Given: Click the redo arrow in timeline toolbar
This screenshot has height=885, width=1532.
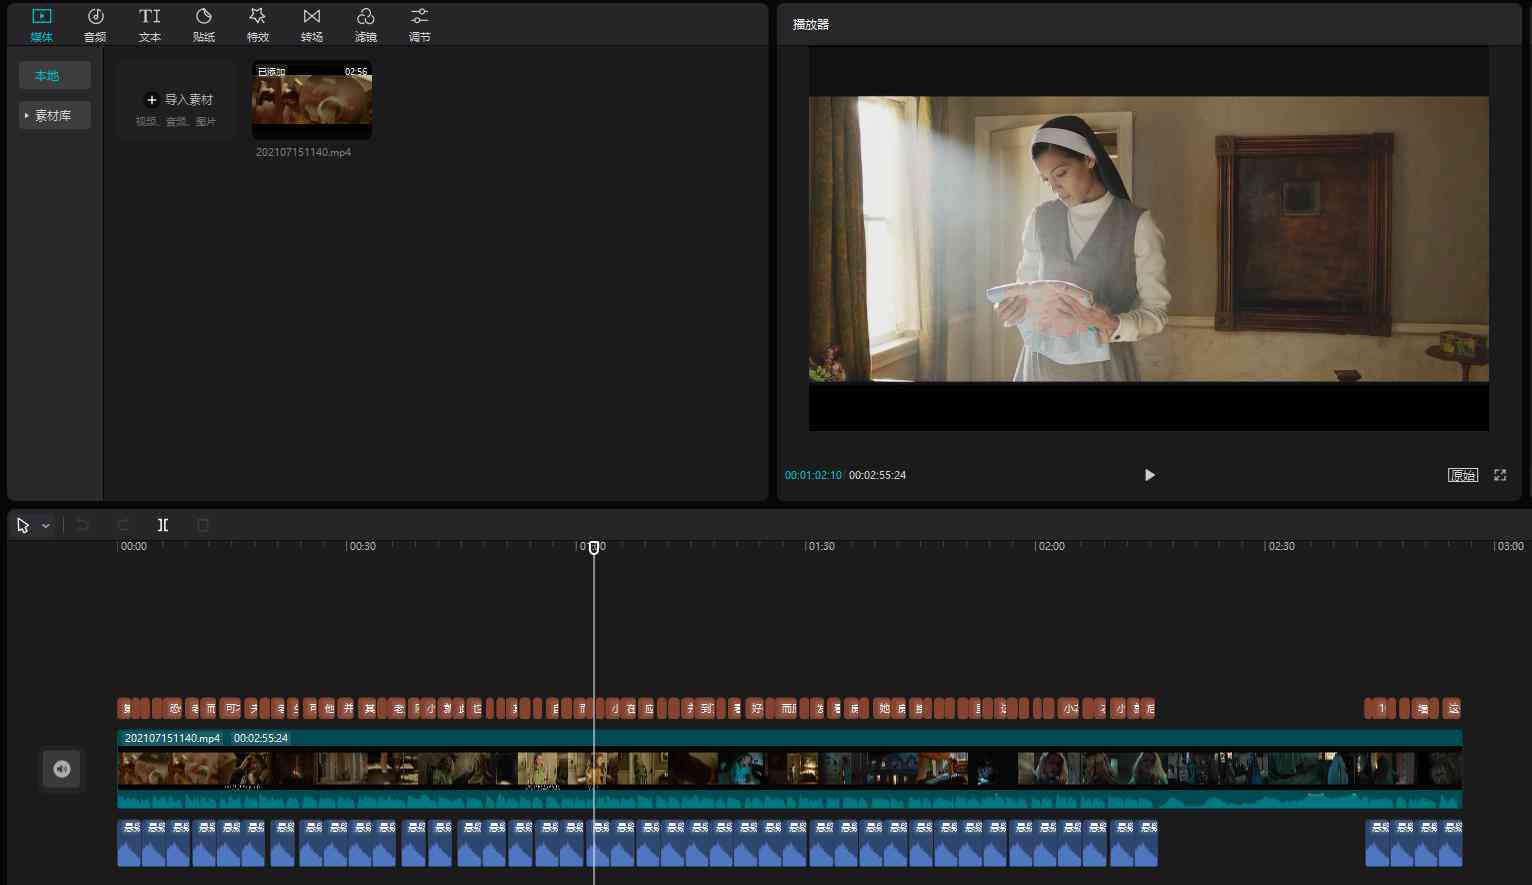Looking at the screenshot, I should [x=123, y=525].
